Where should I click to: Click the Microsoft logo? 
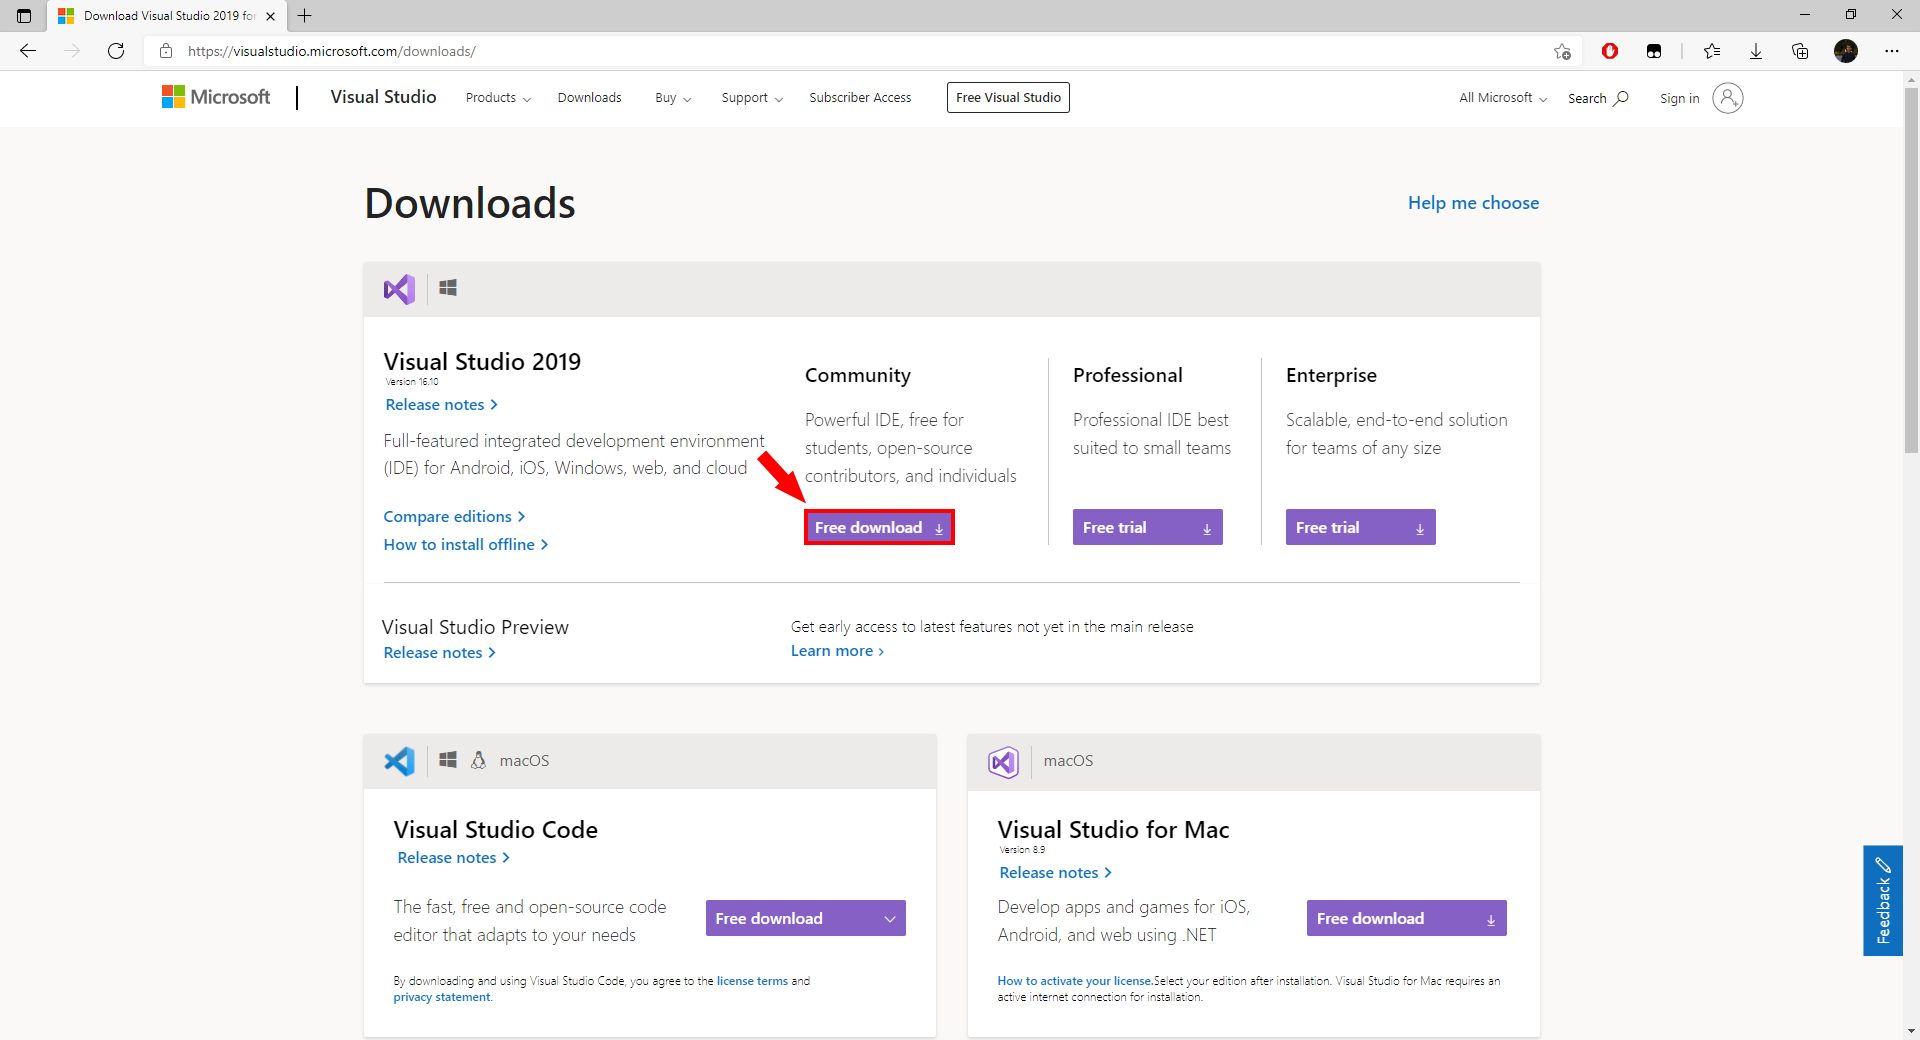[x=216, y=97]
